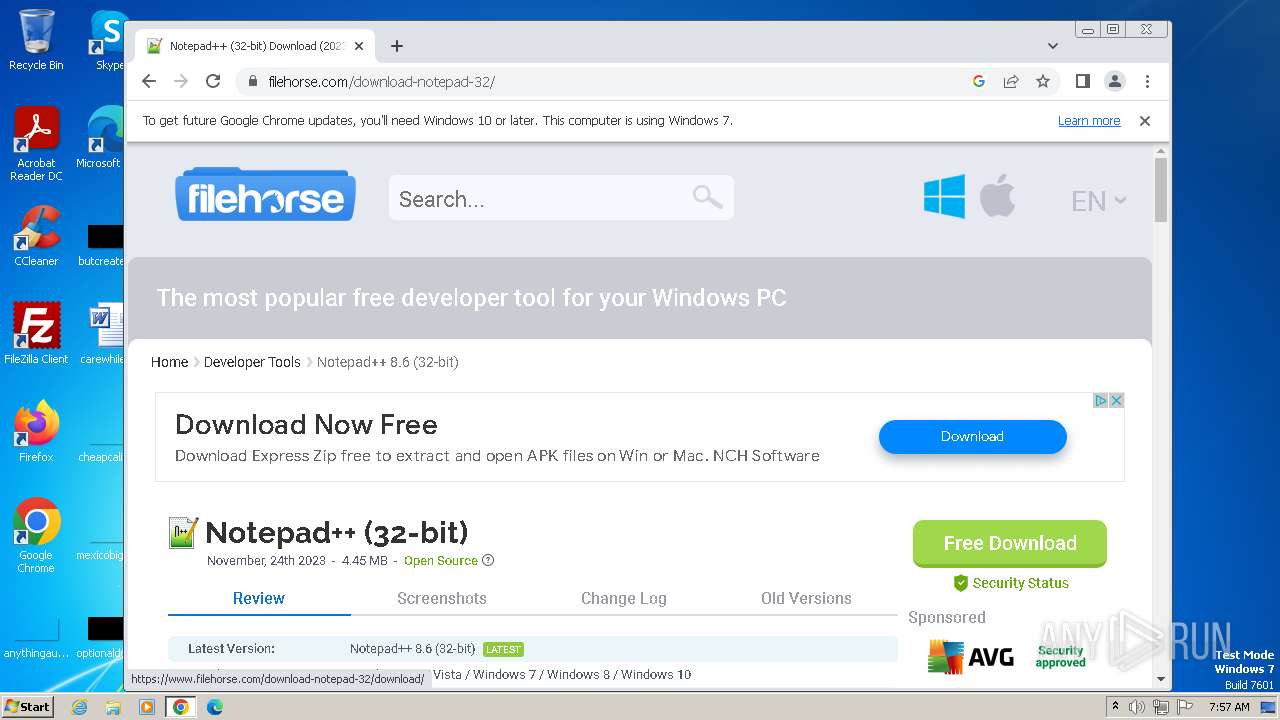Image resolution: width=1280 pixels, height=720 pixels.
Task: Open the Recycle Bin desktop icon
Action: pos(36,40)
